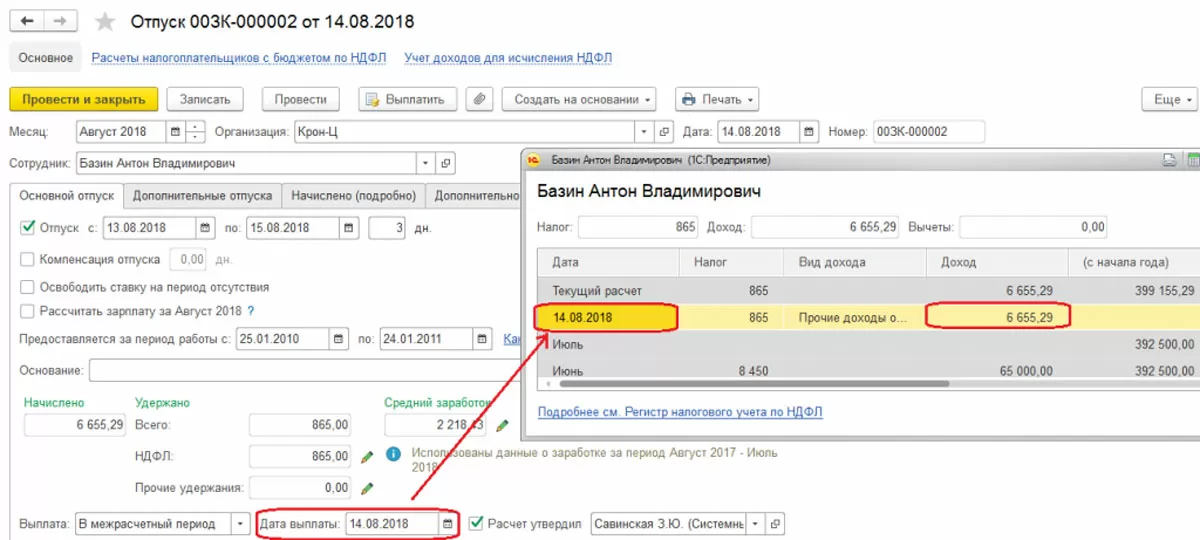Screen dimensions: 1200x540
Task: Expand Создать на основании dropdown
Action: (x=579, y=99)
